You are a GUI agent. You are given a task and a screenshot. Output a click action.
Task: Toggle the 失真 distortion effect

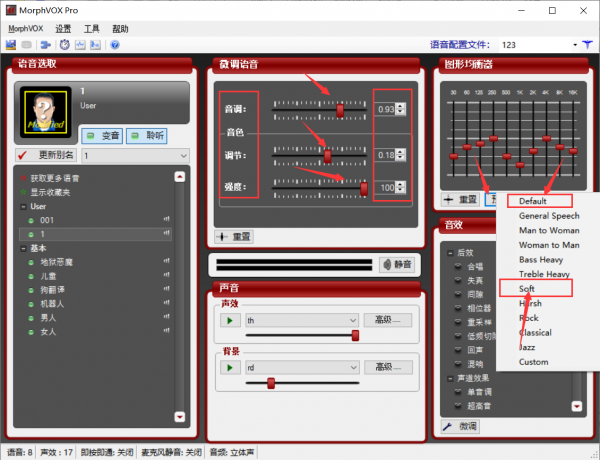pos(458,281)
